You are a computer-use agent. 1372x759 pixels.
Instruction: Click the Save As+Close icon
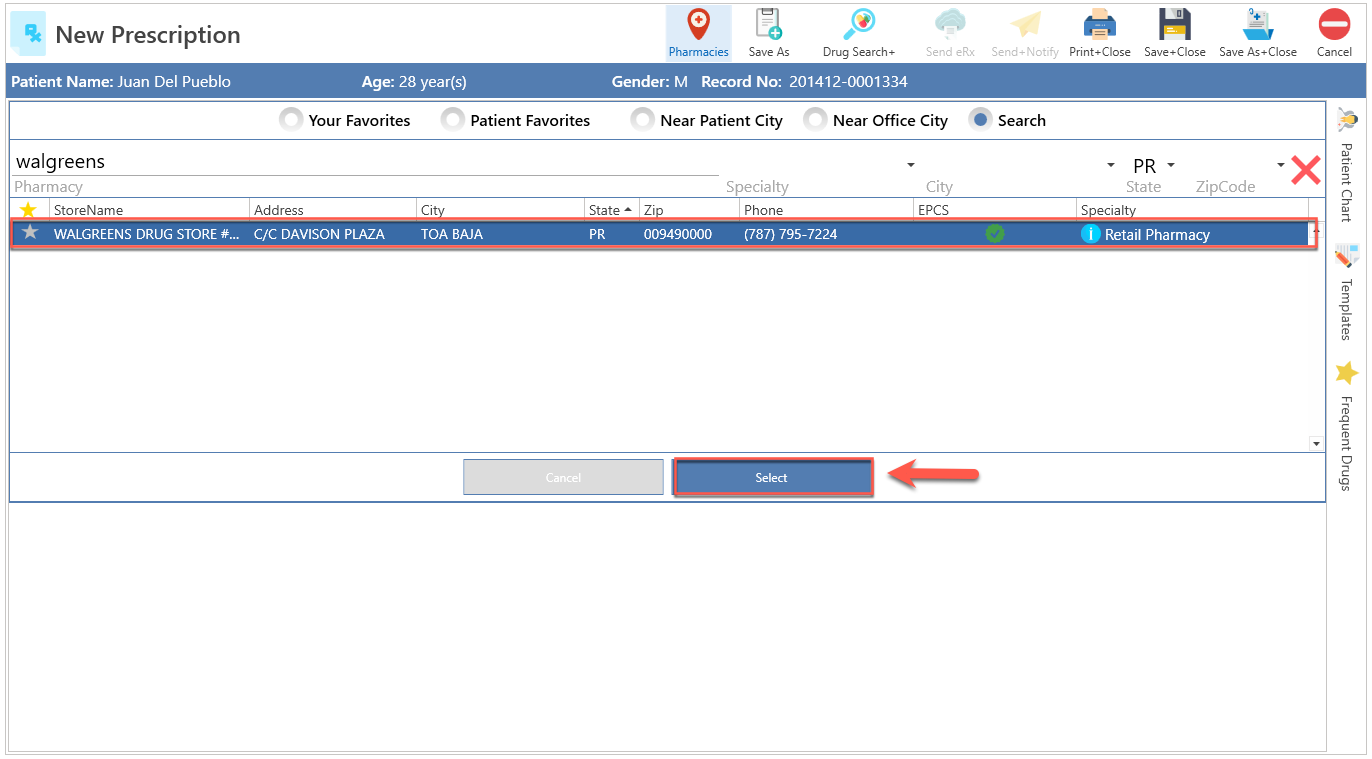tap(1257, 25)
